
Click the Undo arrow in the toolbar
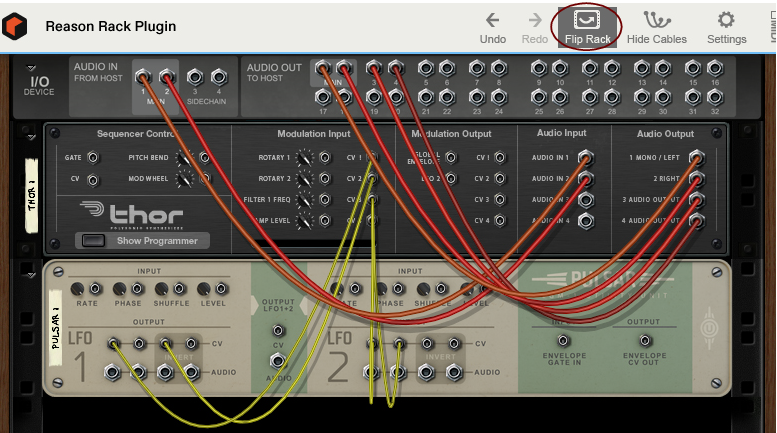tap(493, 20)
